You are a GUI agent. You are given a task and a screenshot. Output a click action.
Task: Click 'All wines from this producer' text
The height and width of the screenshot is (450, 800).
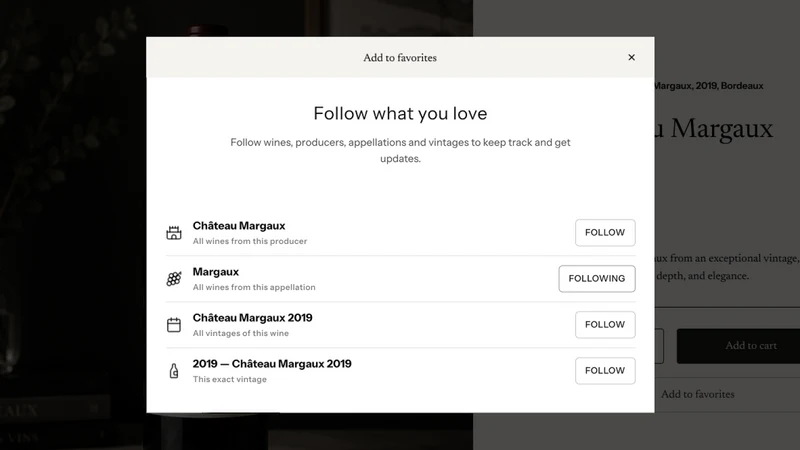coord(250,241)
